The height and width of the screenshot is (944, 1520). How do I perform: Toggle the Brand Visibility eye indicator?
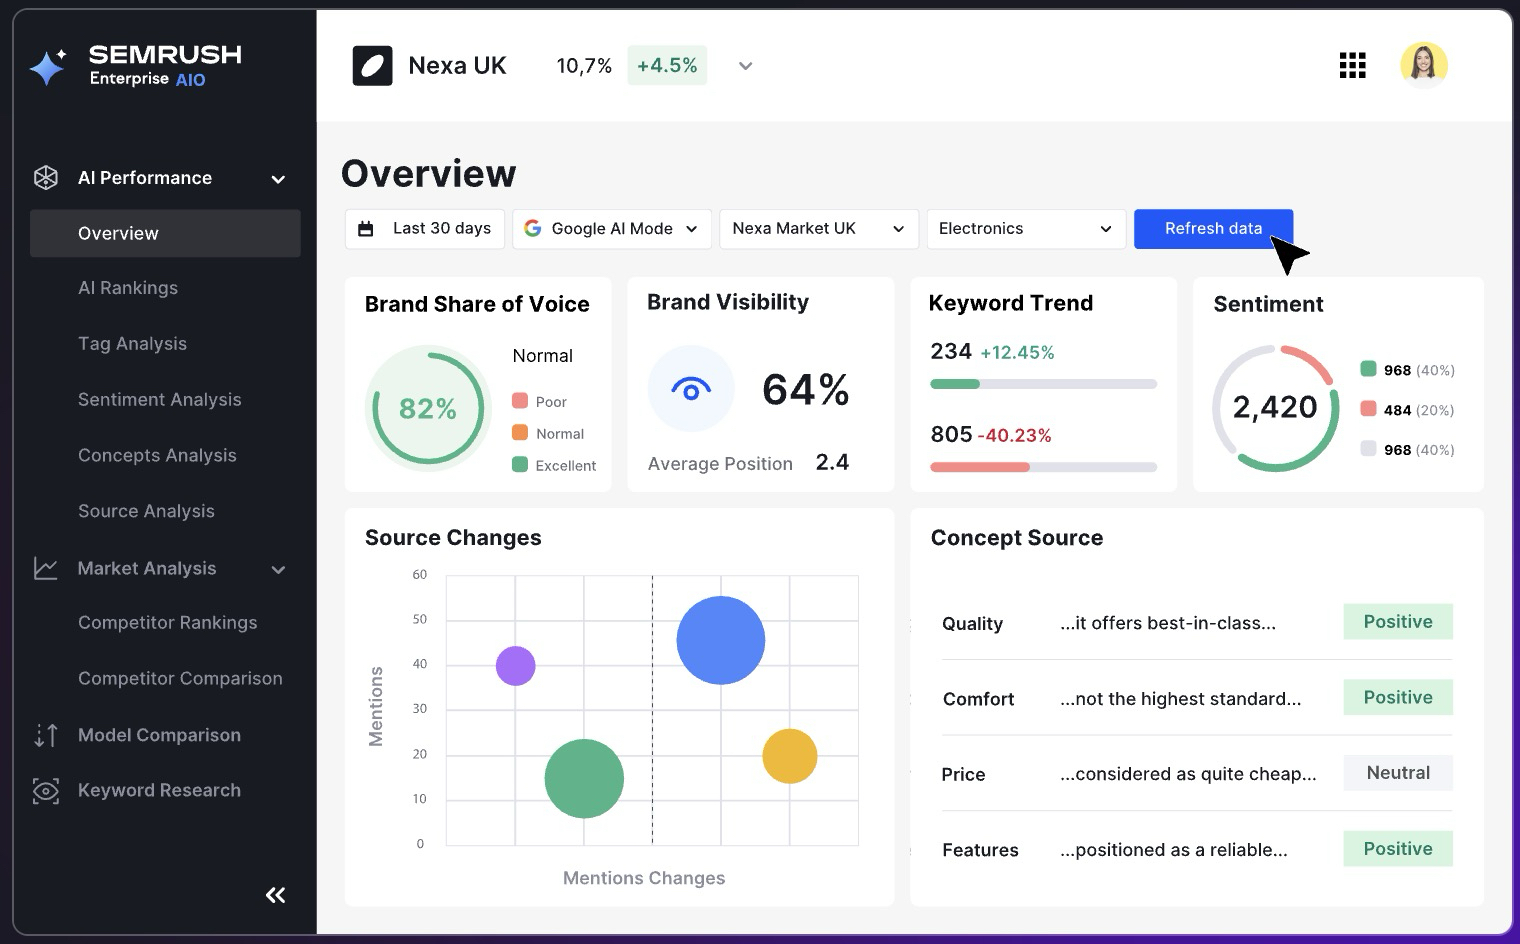[691, 389]
